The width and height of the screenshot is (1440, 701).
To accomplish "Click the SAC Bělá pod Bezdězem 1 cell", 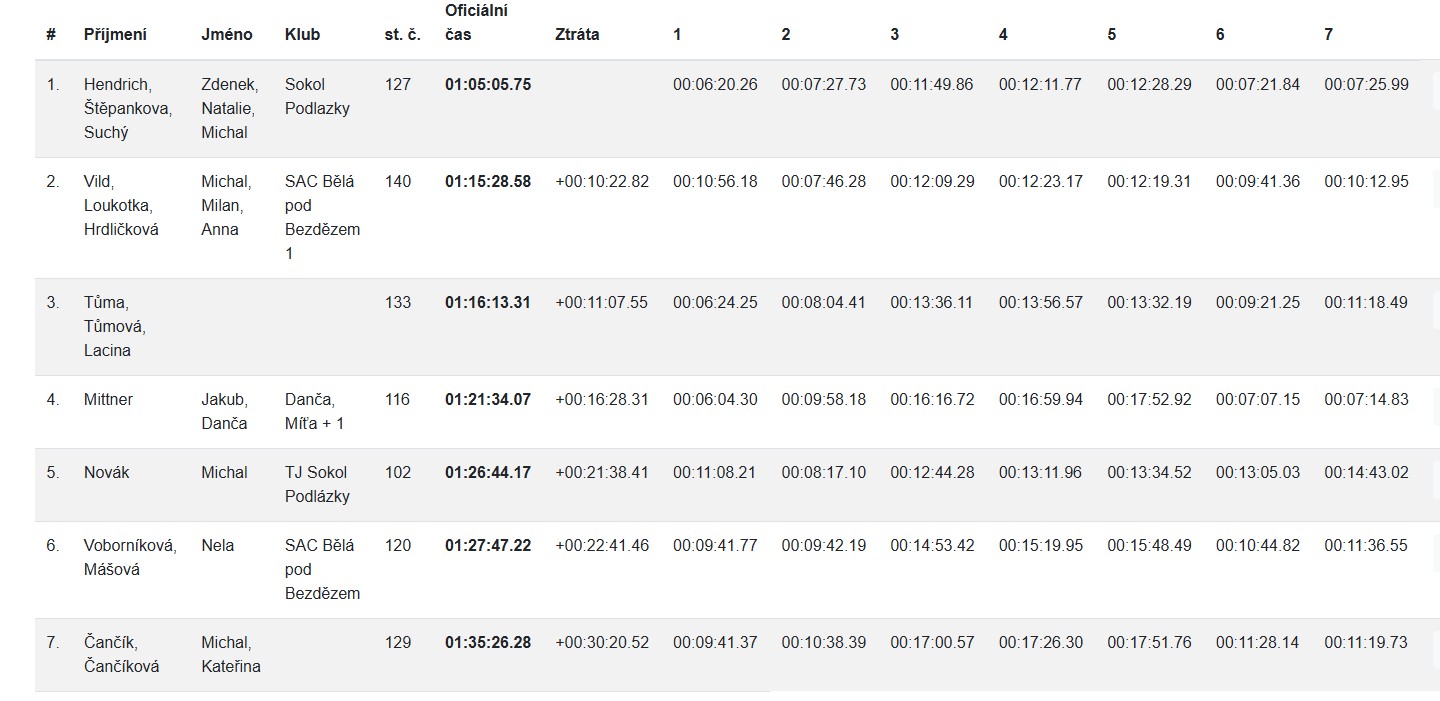I will click(322, 217).
